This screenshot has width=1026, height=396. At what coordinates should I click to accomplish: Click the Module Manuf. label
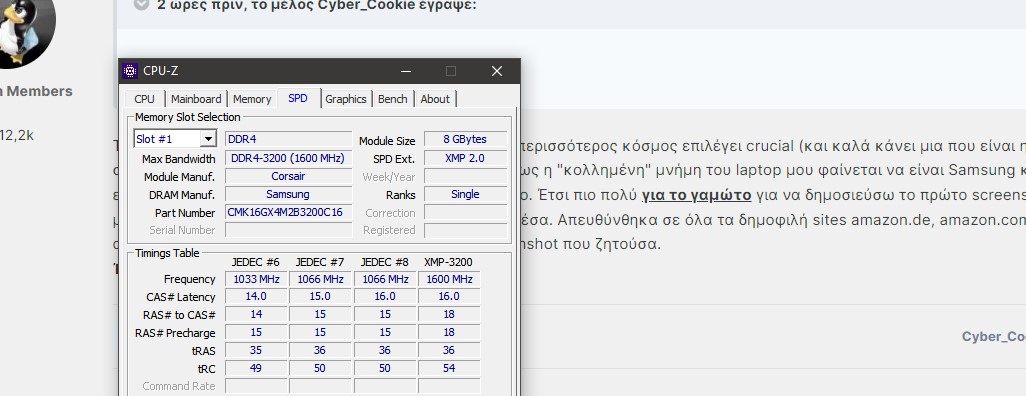[179, 177]
